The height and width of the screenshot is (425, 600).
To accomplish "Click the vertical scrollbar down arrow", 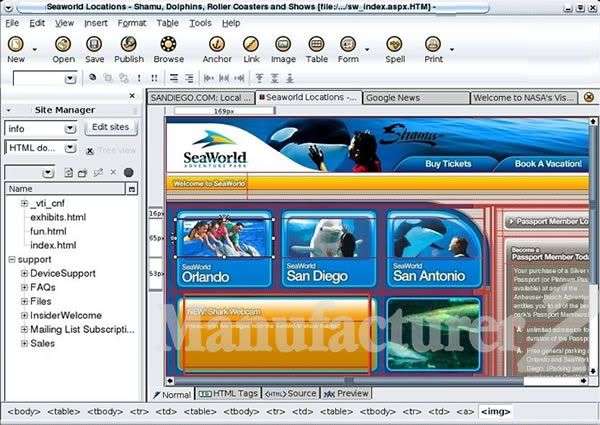I will [593, 371].
